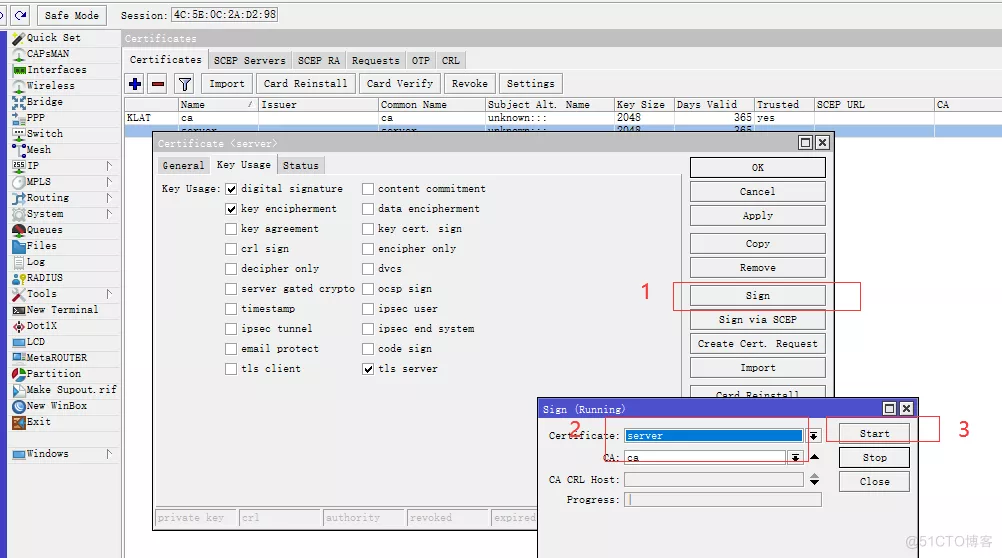This screenshot has height=558, width=1002.
Task: Uncheck the tls server checkbox
Action: [369, 369]
